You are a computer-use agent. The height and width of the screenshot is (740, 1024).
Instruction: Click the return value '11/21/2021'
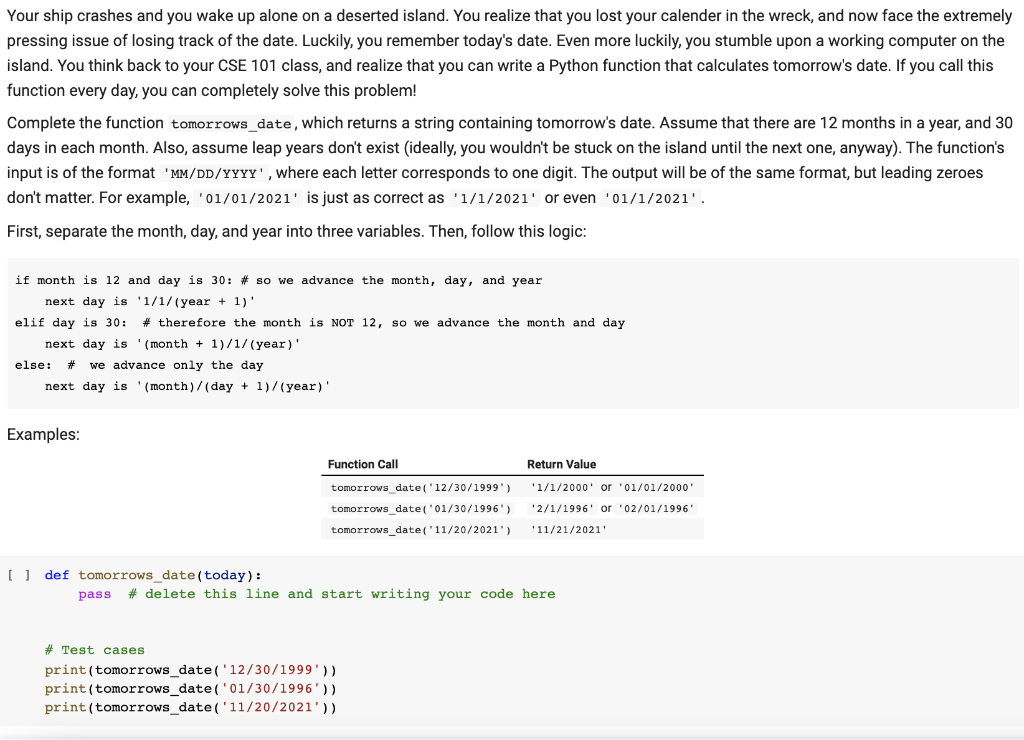[569, 530]
